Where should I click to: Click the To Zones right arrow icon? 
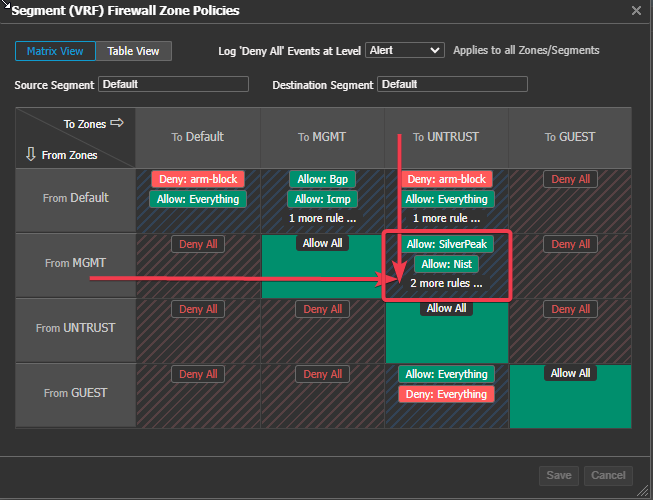click(117, 123)
